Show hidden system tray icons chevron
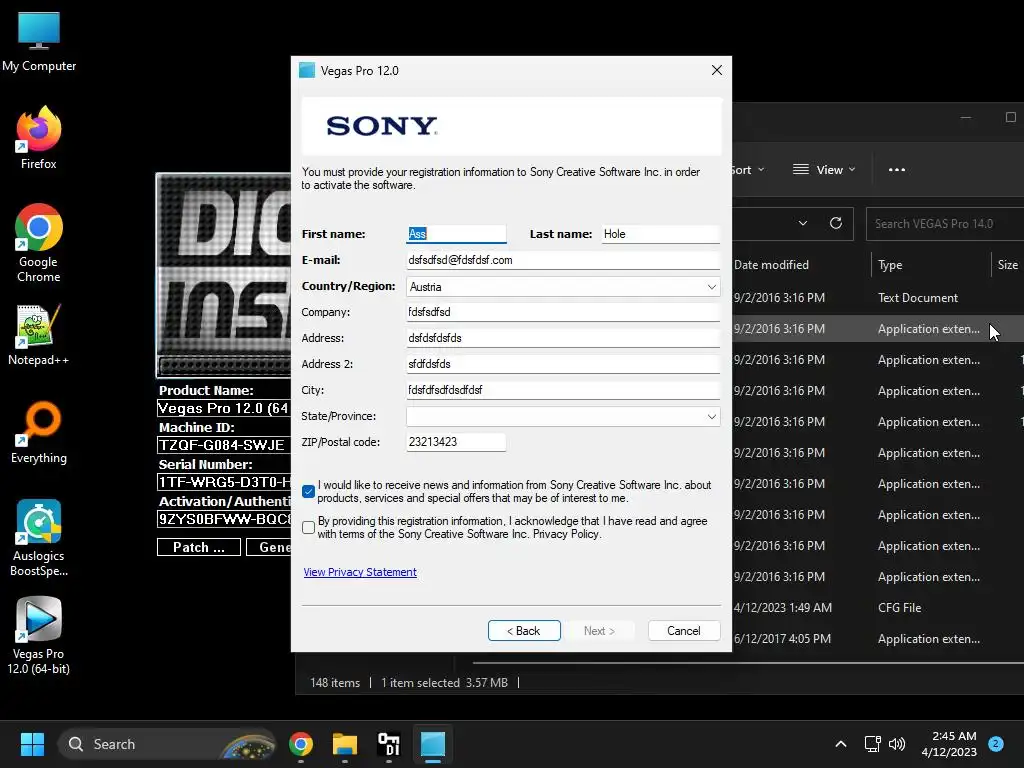Screen dimensions: 1024x768 (840, 744)
